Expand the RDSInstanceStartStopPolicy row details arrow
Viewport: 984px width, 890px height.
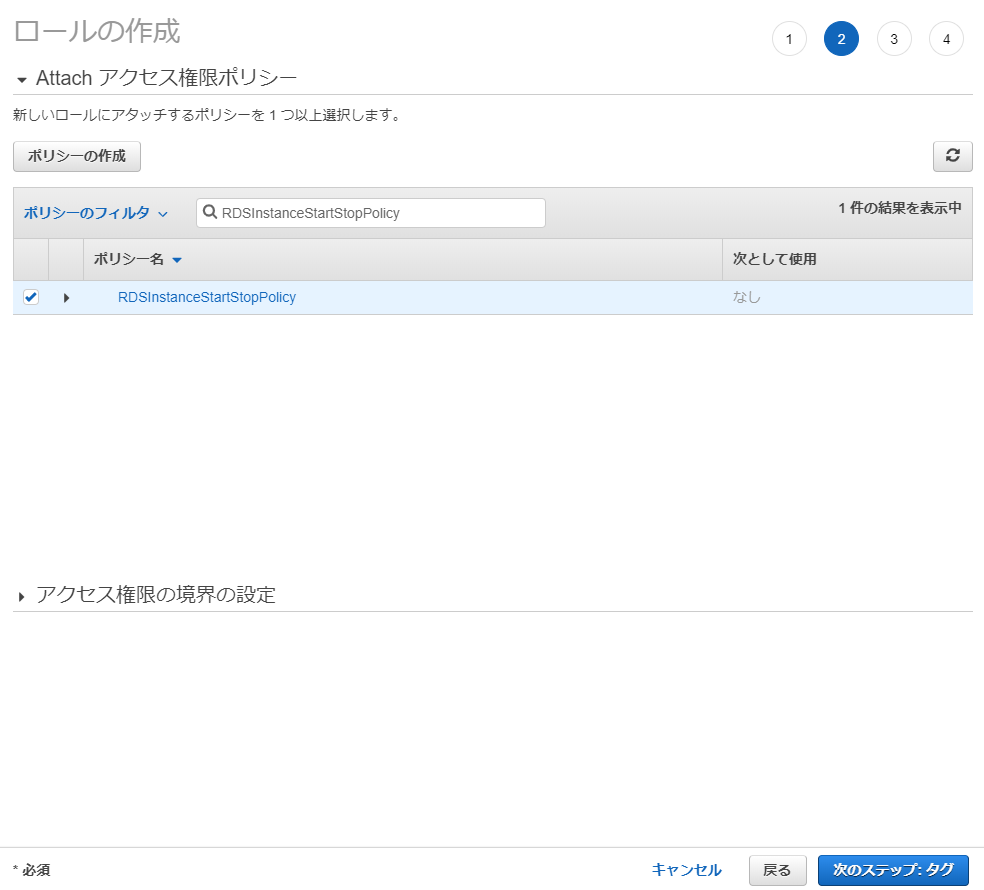coord(66,298)
